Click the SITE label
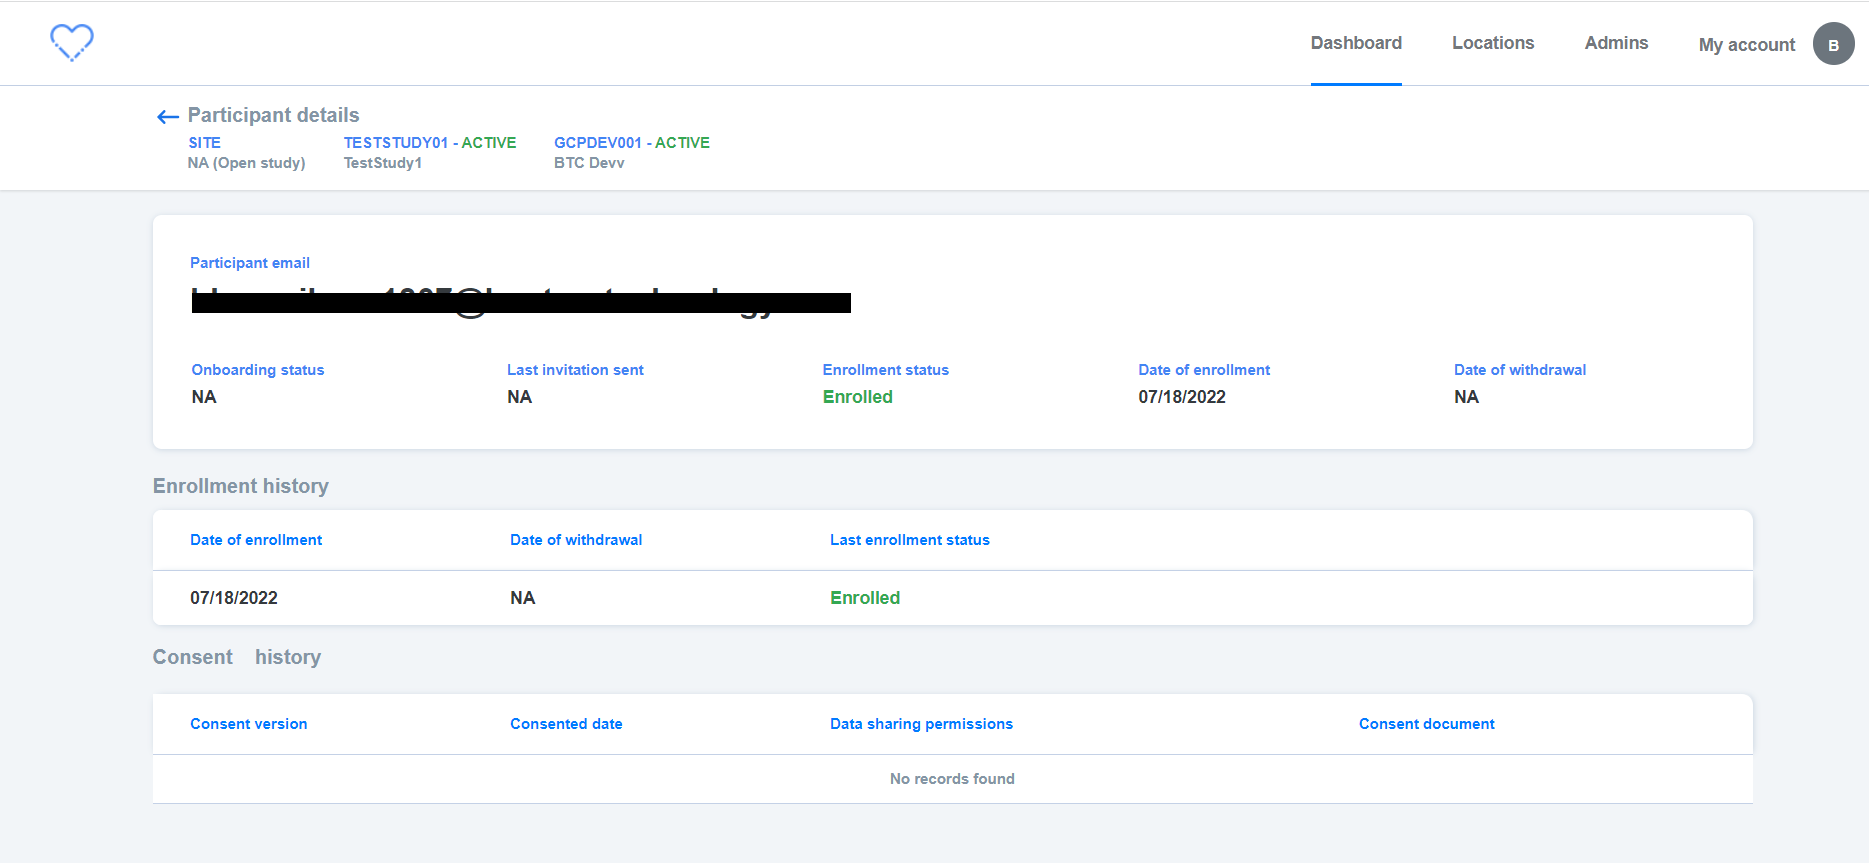 pyautogui.click(x=205, y=143)
